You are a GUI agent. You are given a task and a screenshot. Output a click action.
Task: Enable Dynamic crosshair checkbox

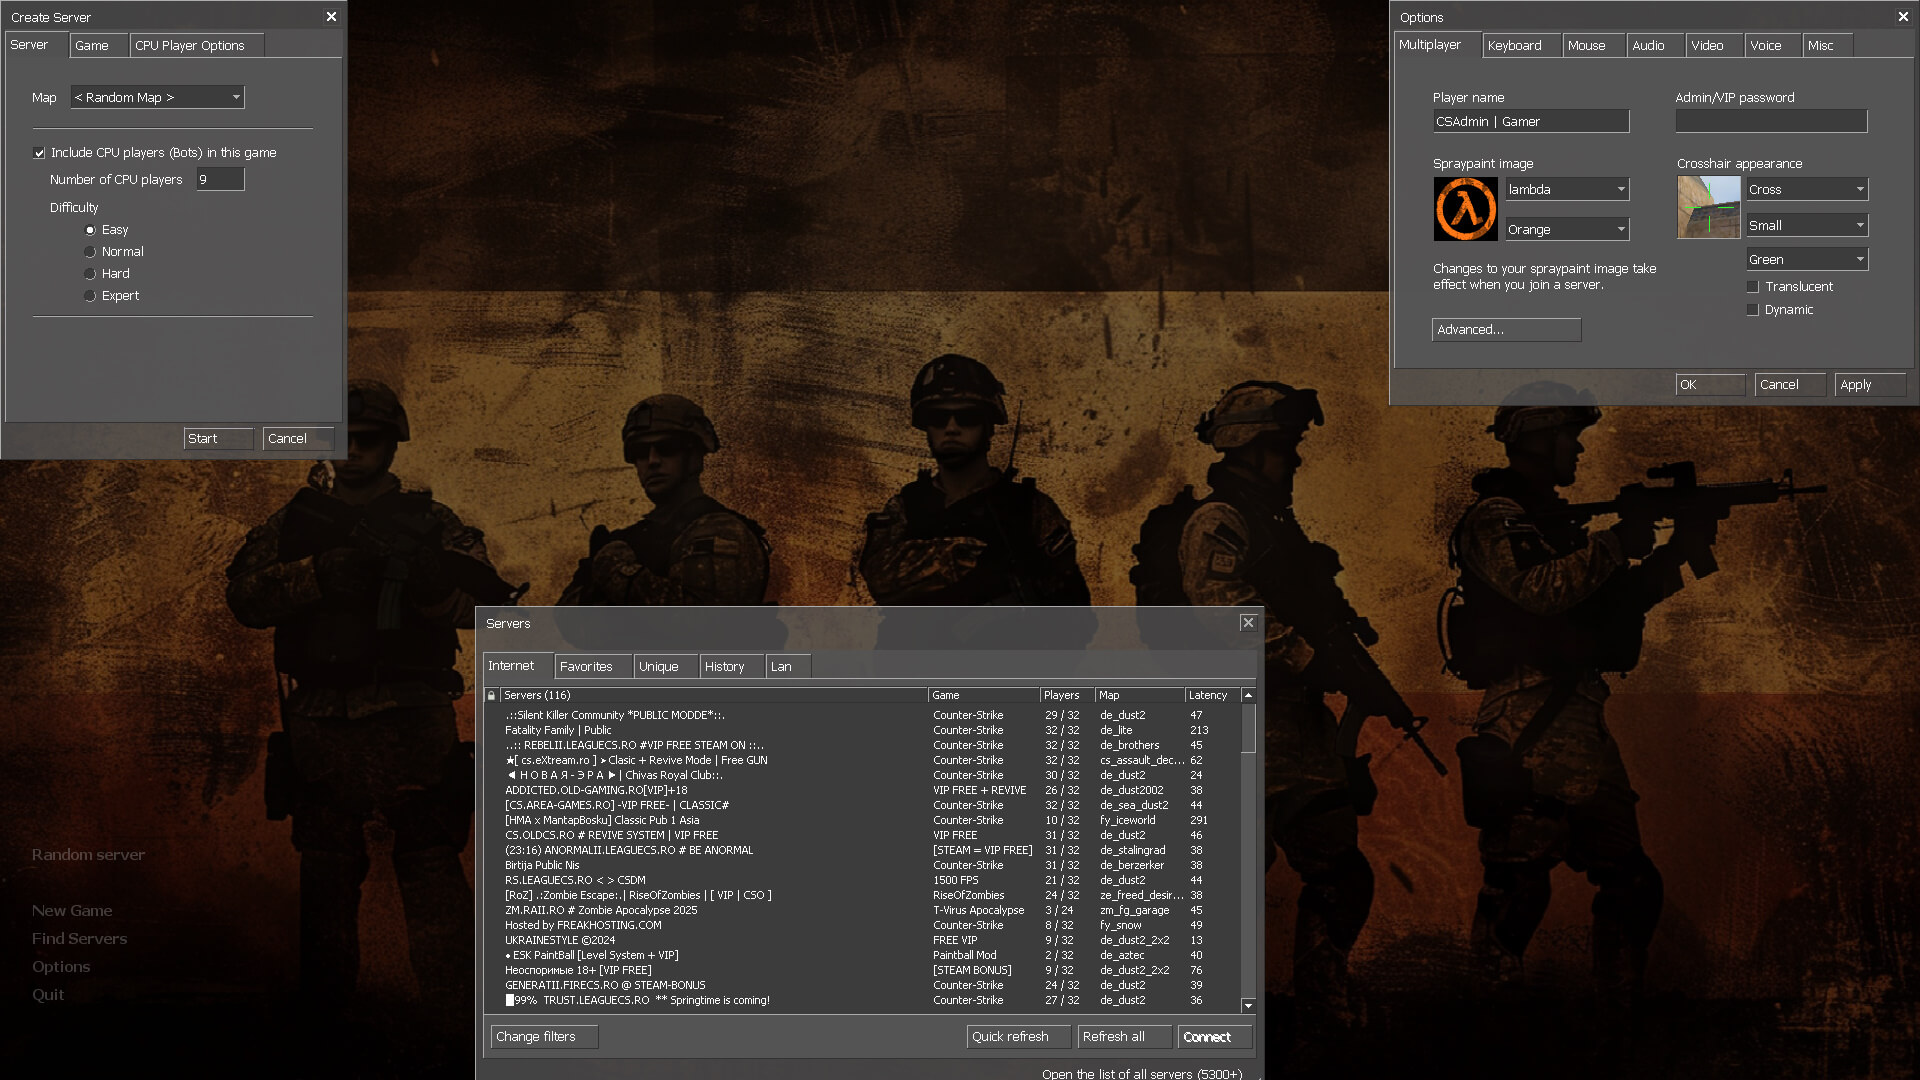(x=1752, y=310)
